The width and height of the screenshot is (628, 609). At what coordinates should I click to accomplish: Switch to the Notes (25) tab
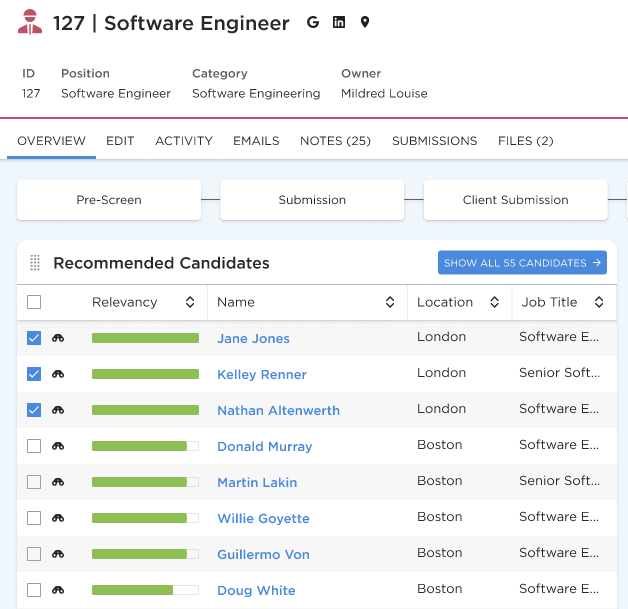335,141
